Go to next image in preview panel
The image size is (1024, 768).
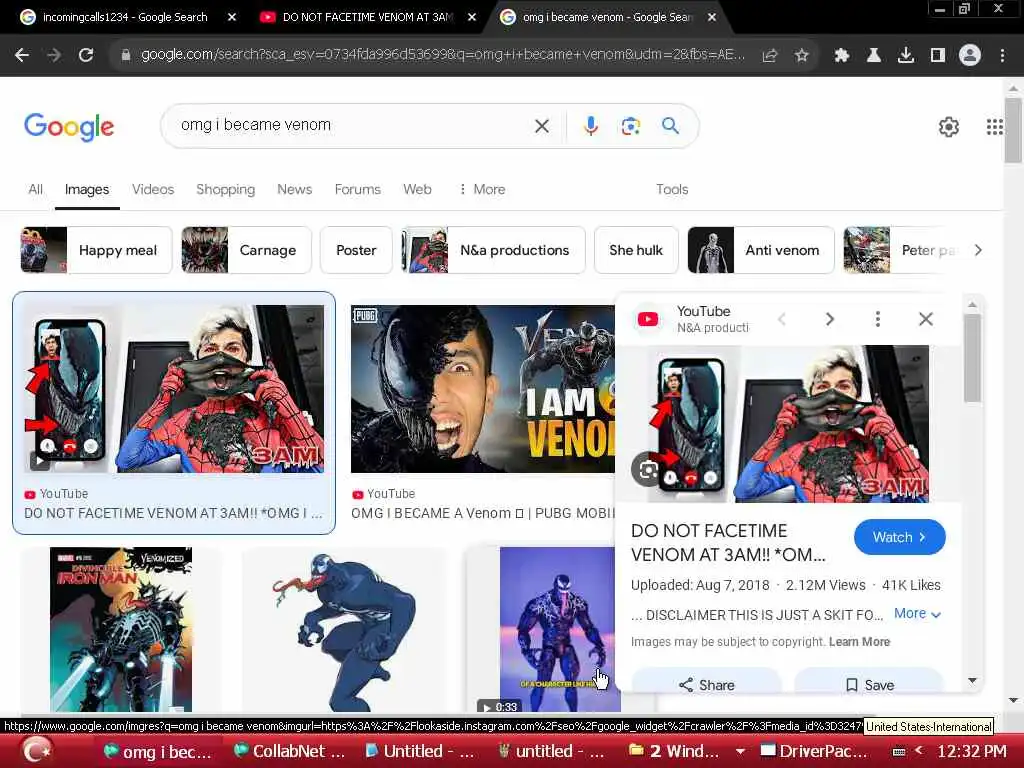click(x=830, y=319)
